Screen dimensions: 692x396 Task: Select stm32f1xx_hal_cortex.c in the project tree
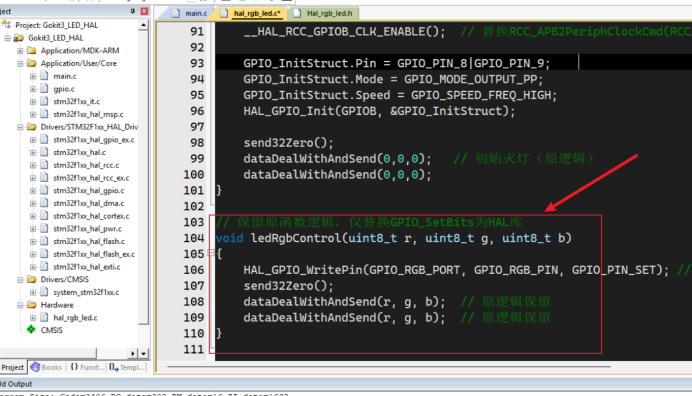coord(91,216)
